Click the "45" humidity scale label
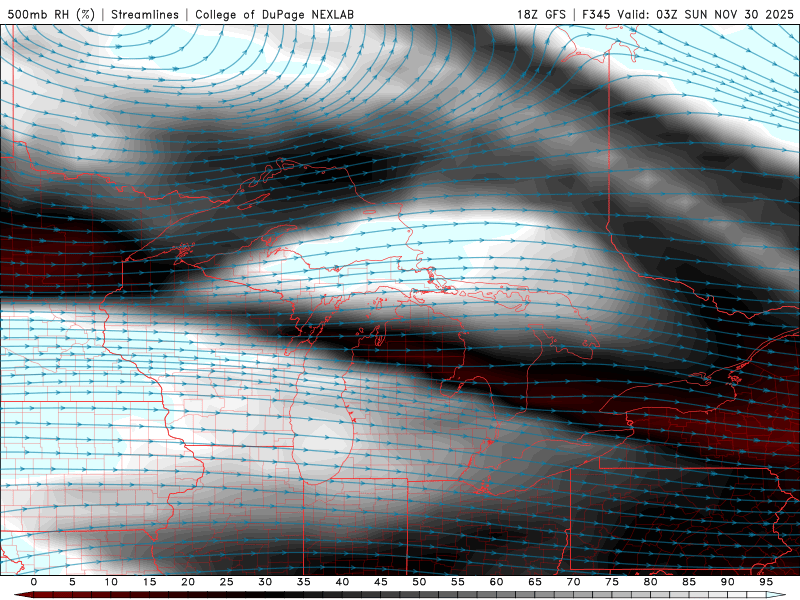 pyautogui.click(x=381, y=582)
